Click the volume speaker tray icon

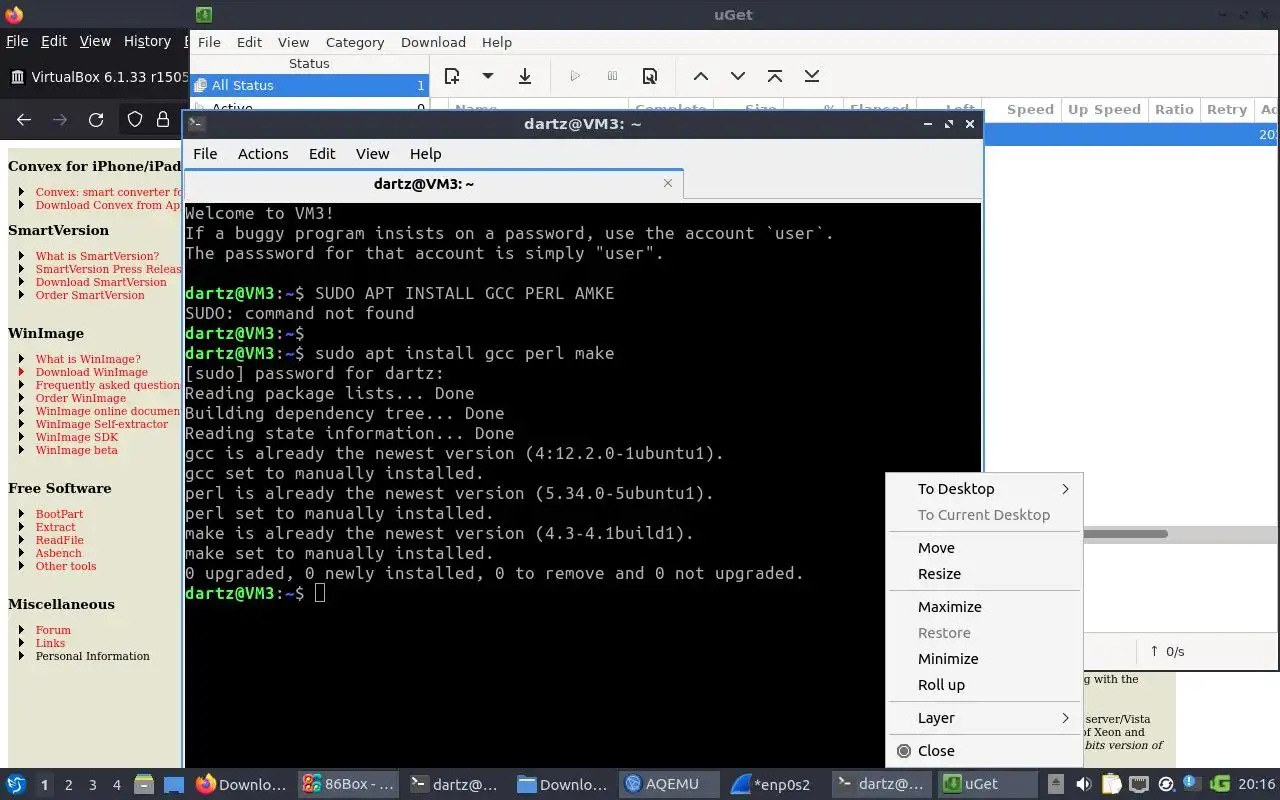click(x=1084, y=784)
